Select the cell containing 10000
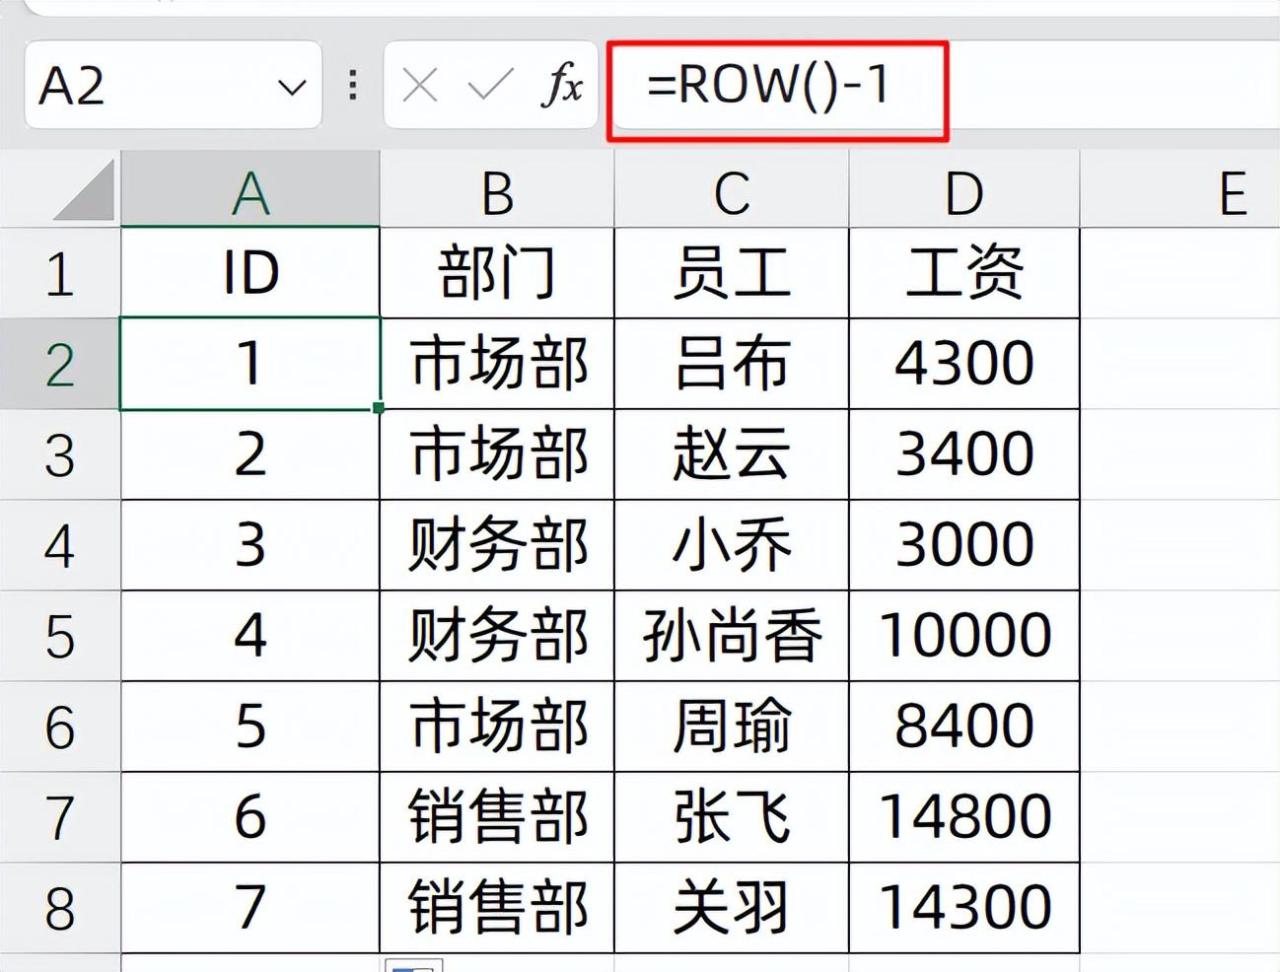 [x=964, y=635]
